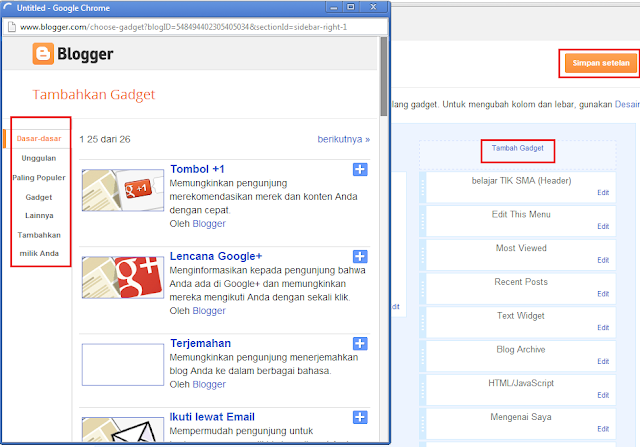Add the Tombol +1 gadget with plus icon
This screenshot has width=640, height=447.
coord(360,169)
